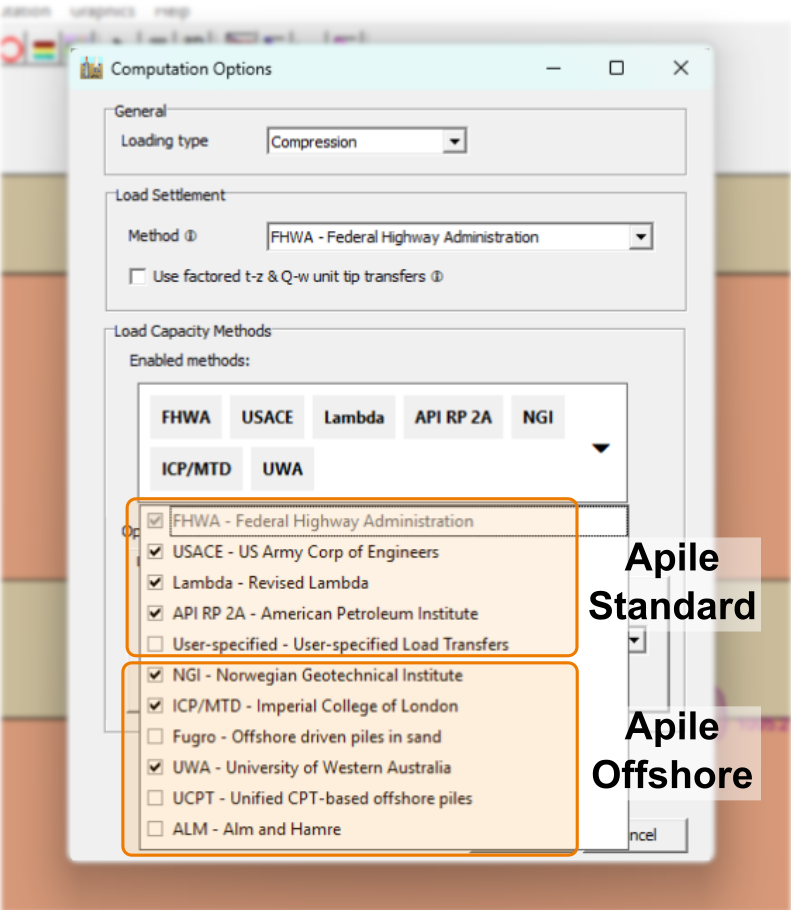Screen dimensions: 791x910
Task: Check ALM - Alm and Hamre method
Action: coord(155,829)
